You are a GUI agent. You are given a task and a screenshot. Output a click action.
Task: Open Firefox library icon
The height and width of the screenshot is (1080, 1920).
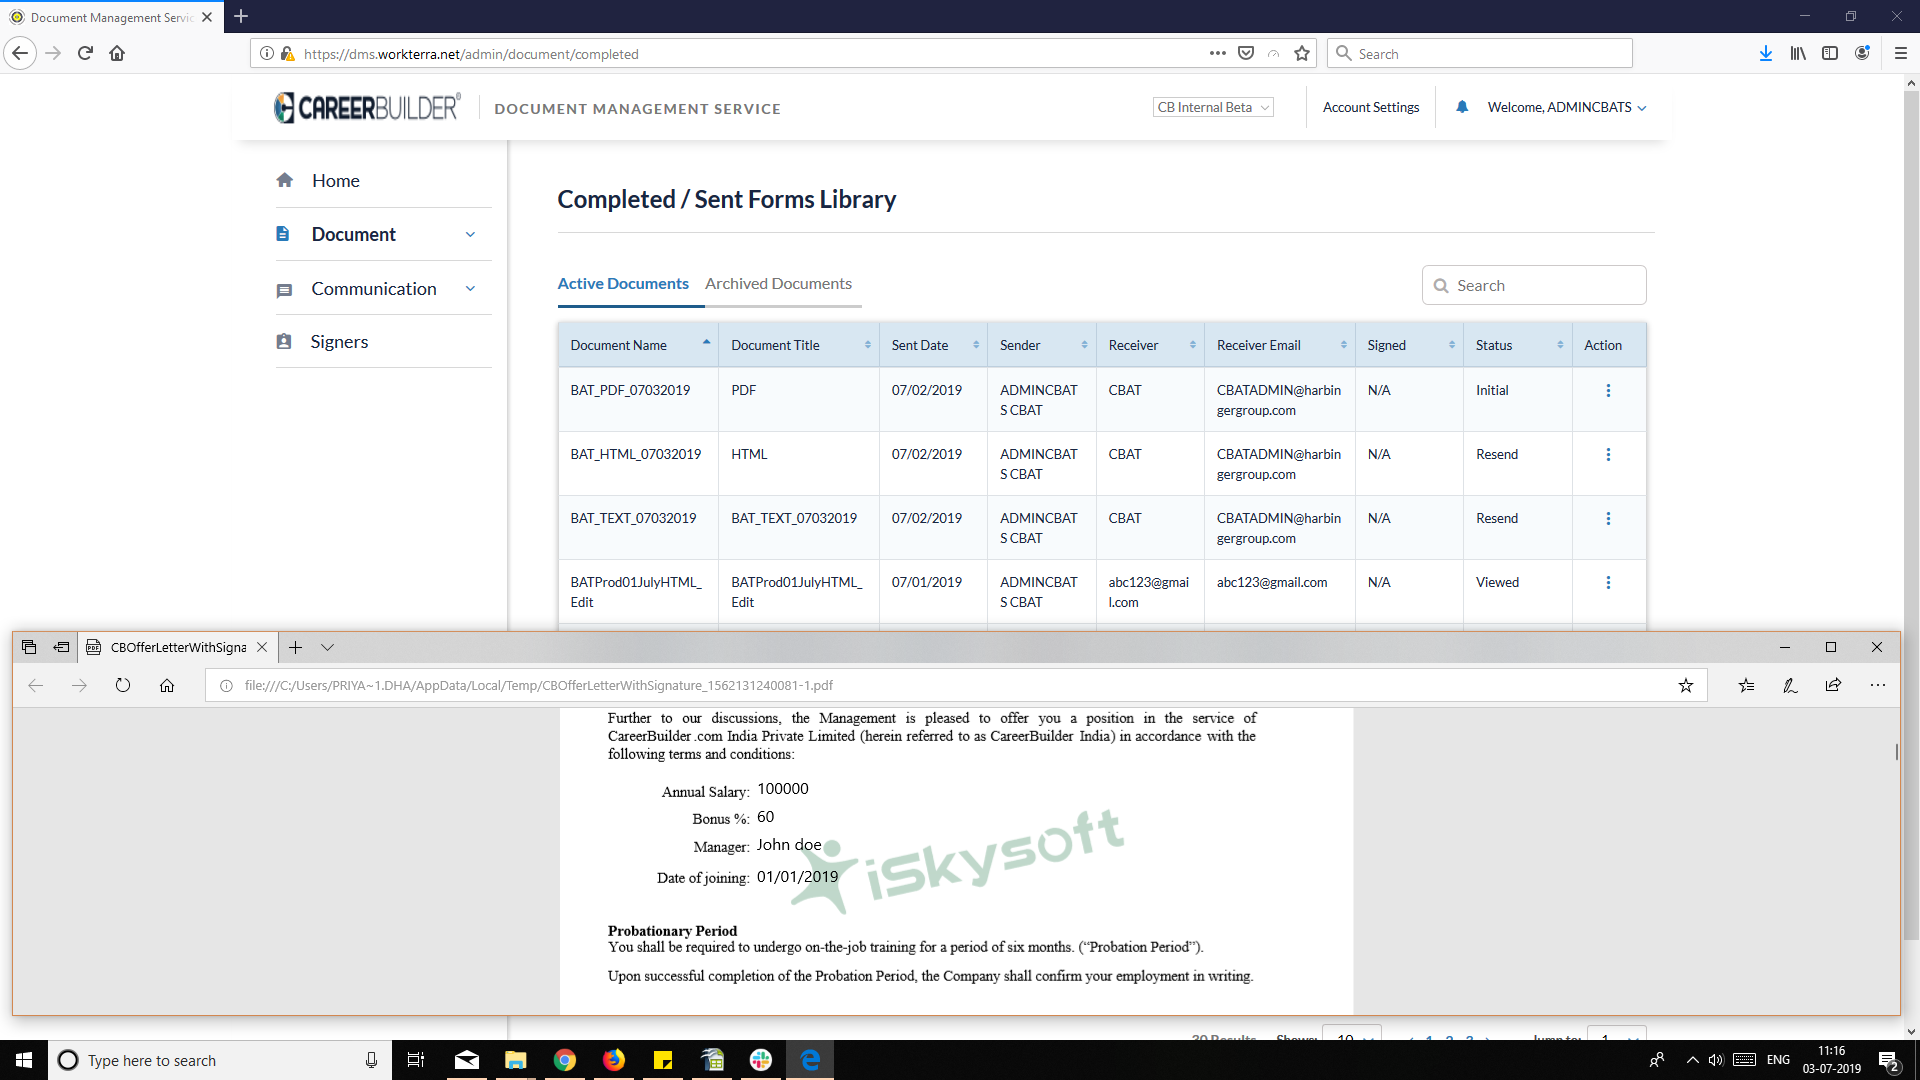tap(1798, 53)
